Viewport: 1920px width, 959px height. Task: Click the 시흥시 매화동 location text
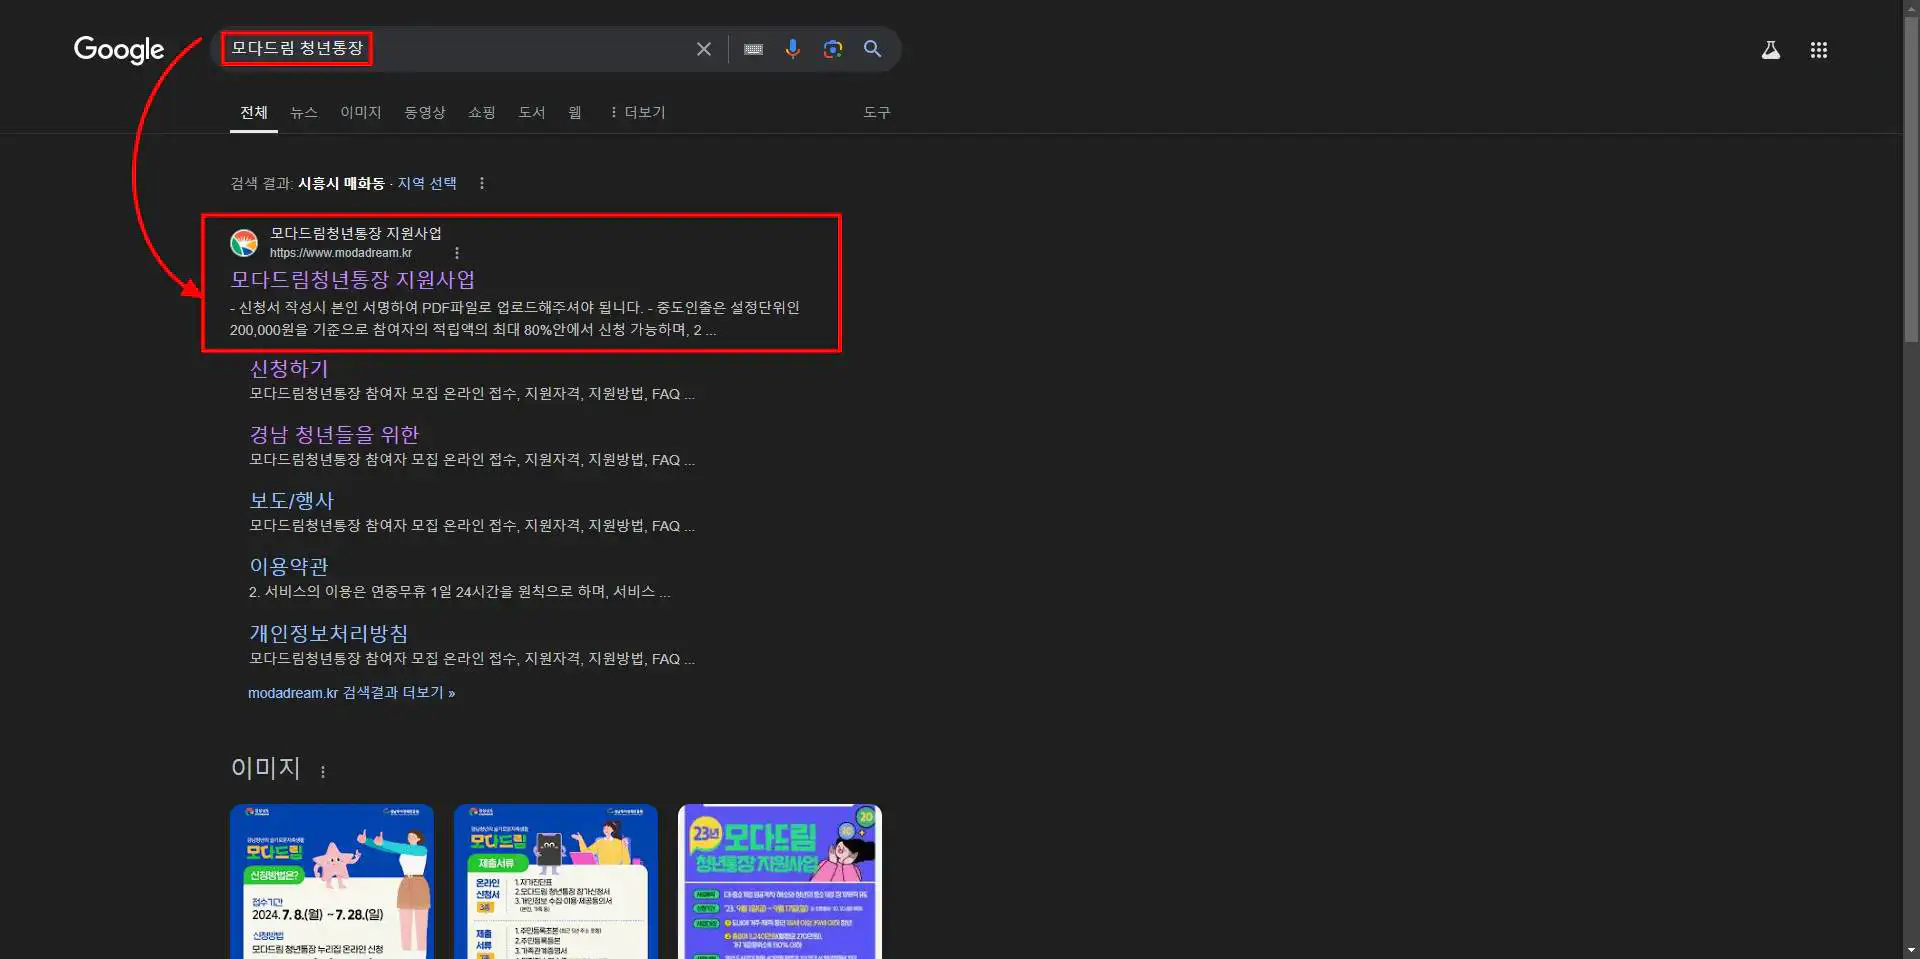pos(341,183)
